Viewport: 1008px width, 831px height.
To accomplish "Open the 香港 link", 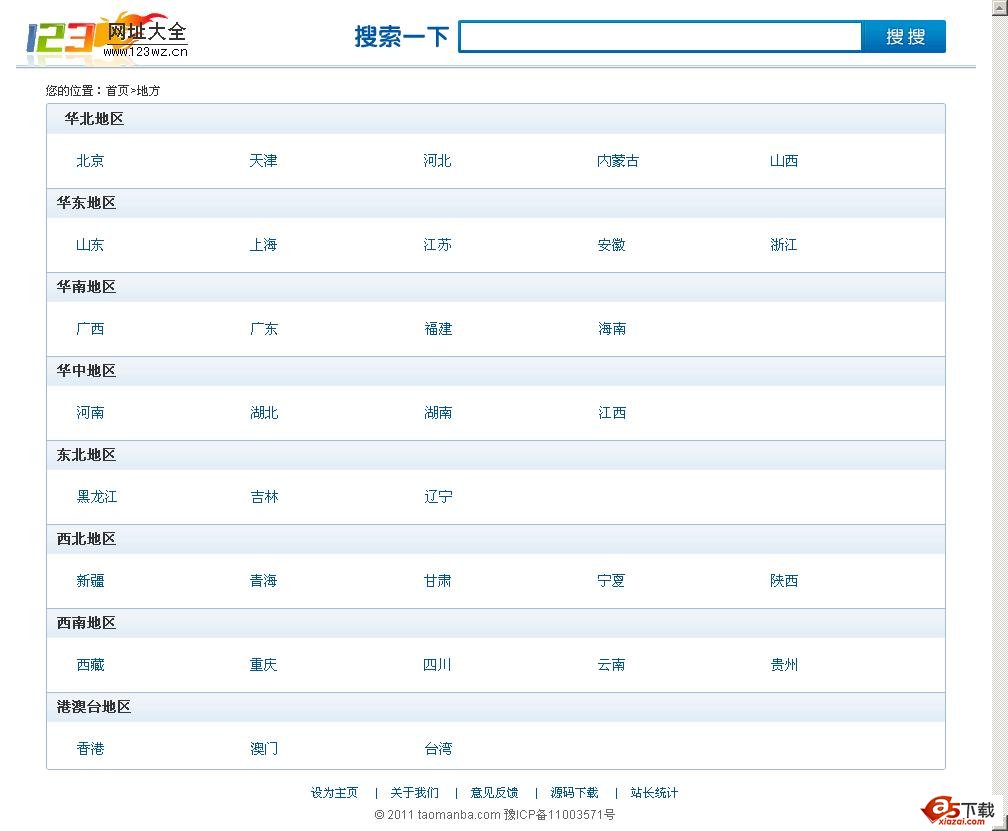I will click(90, 749).
